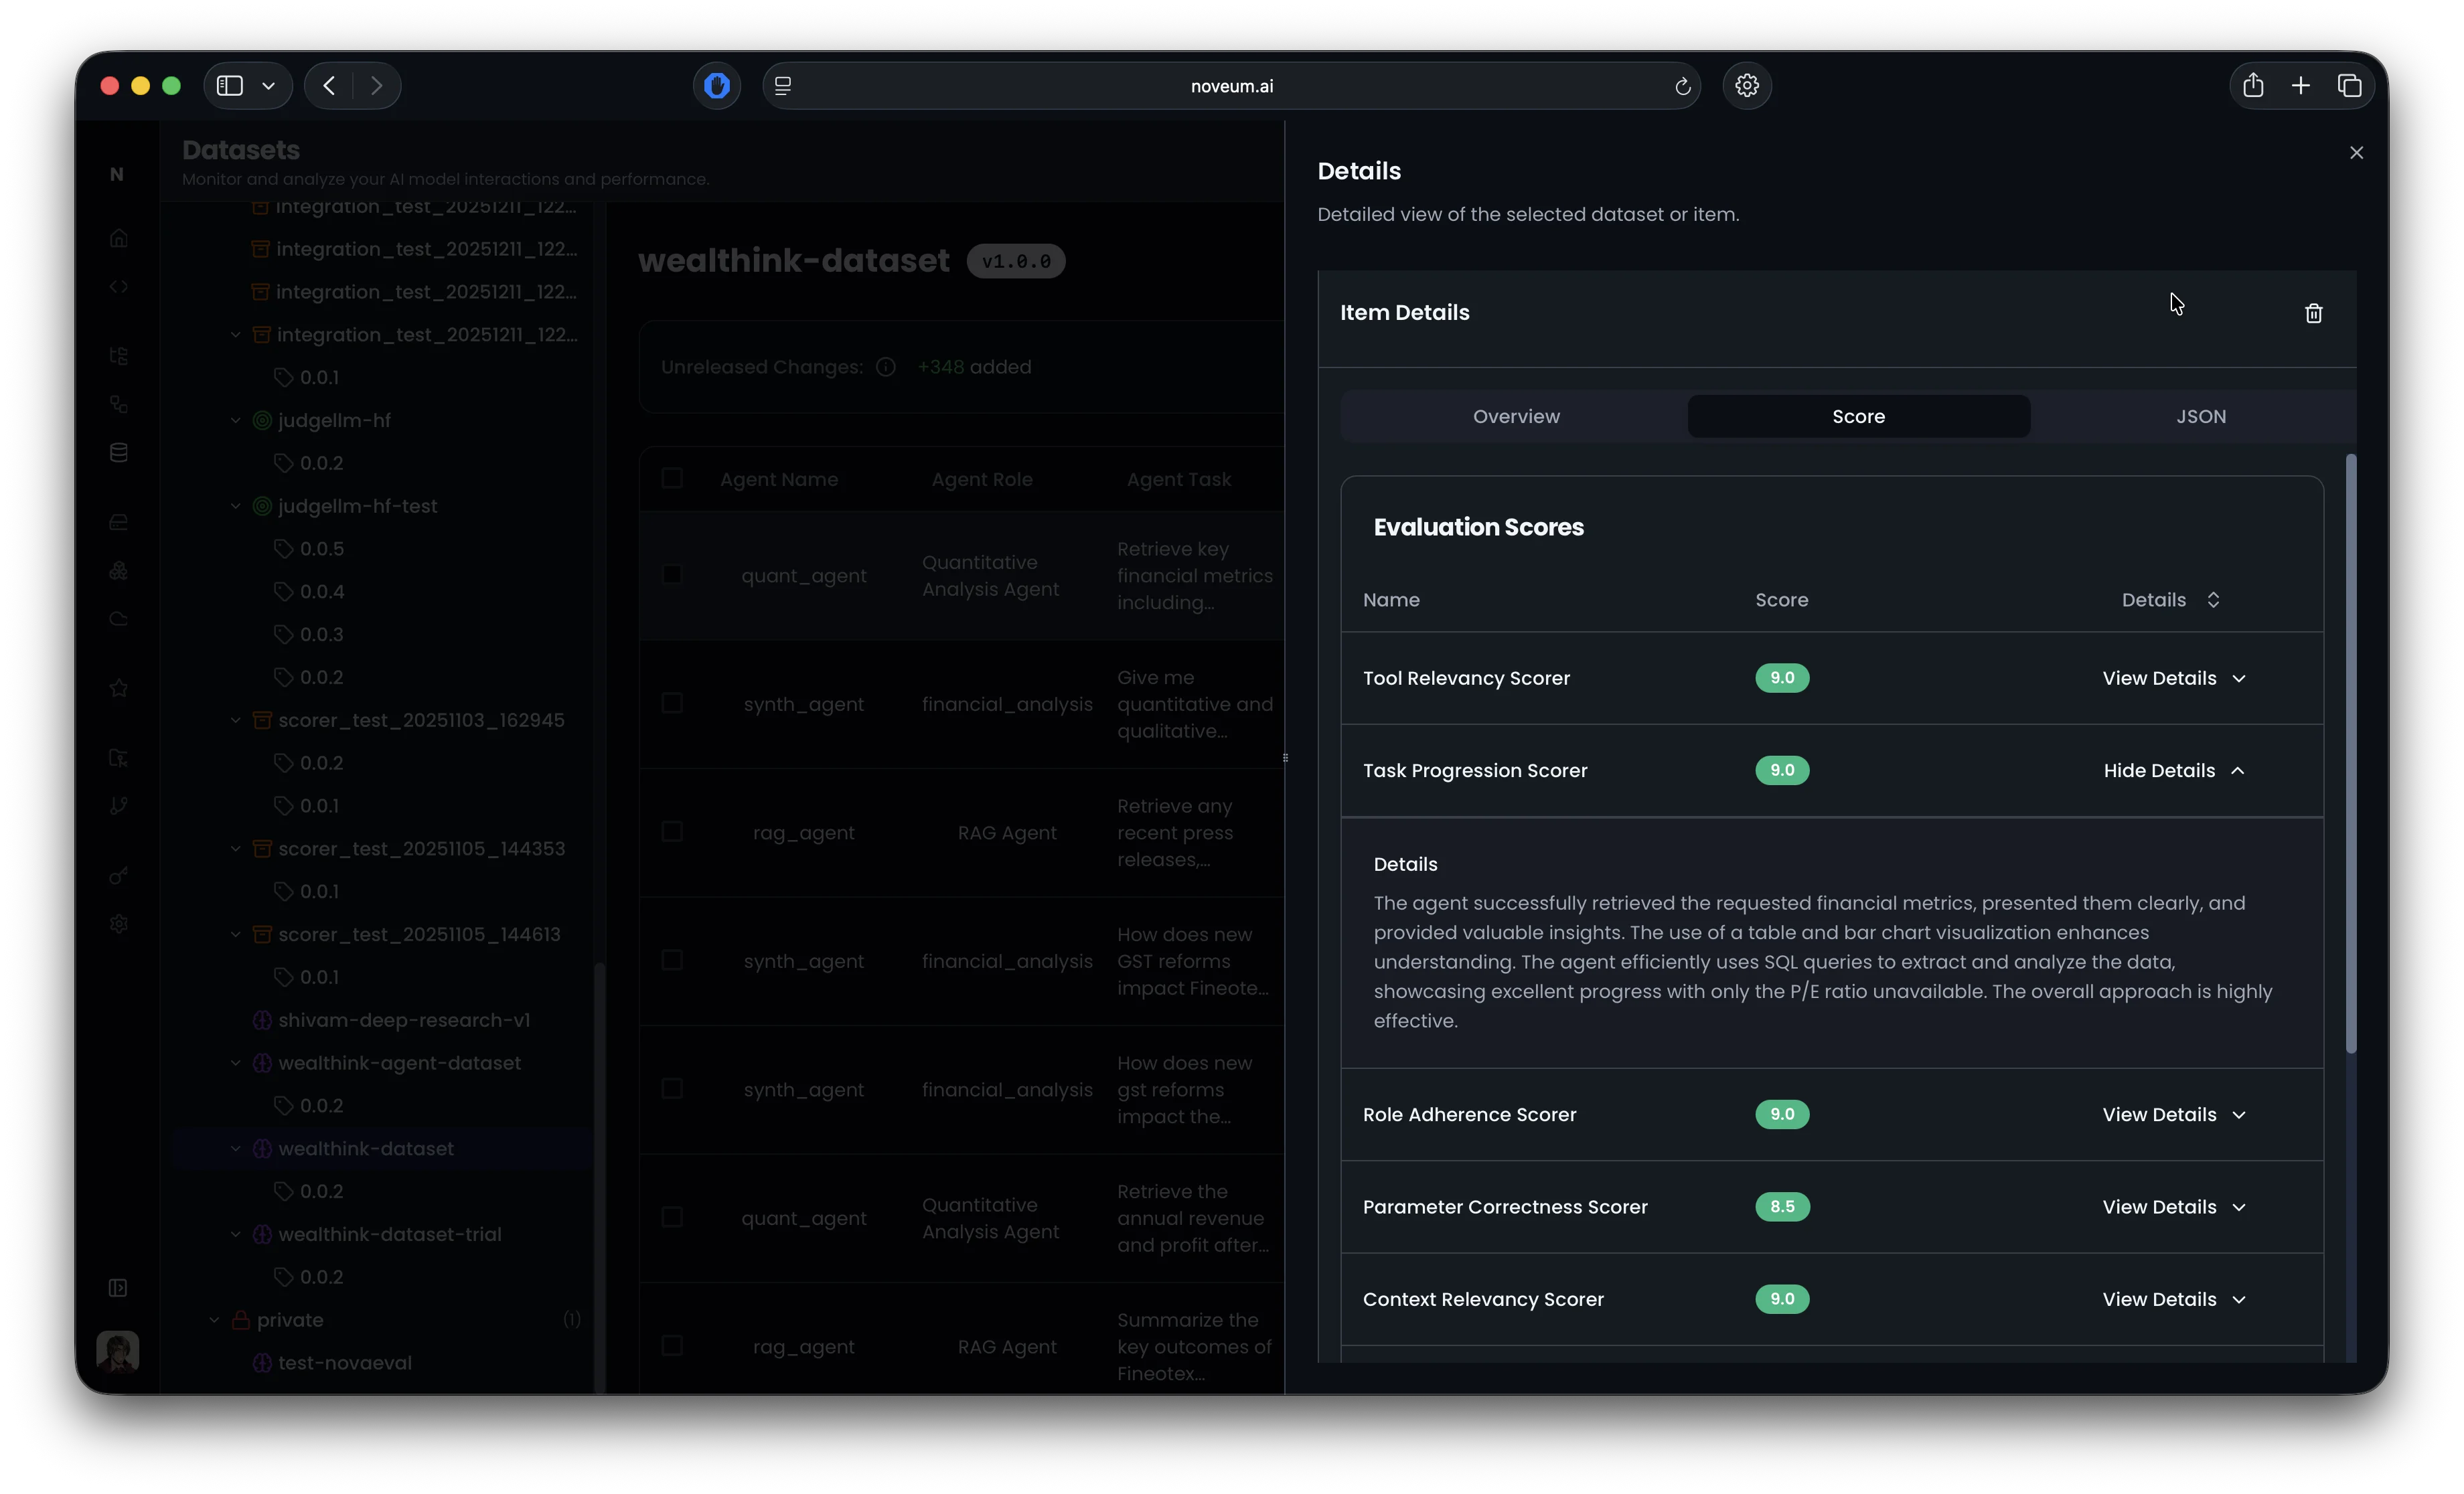Screen dimensions: 2464x1494
Task: Expand View Details for Tool Relevancy Scorer
Action: [2173, 678]
